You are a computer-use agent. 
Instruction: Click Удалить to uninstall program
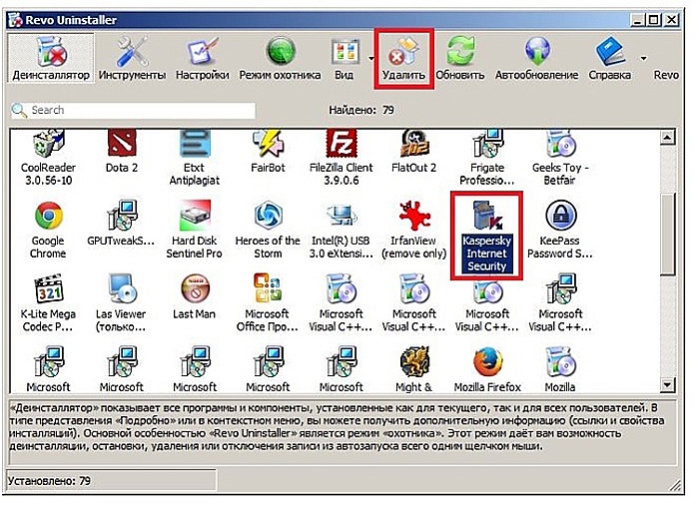tap(404, 58)
